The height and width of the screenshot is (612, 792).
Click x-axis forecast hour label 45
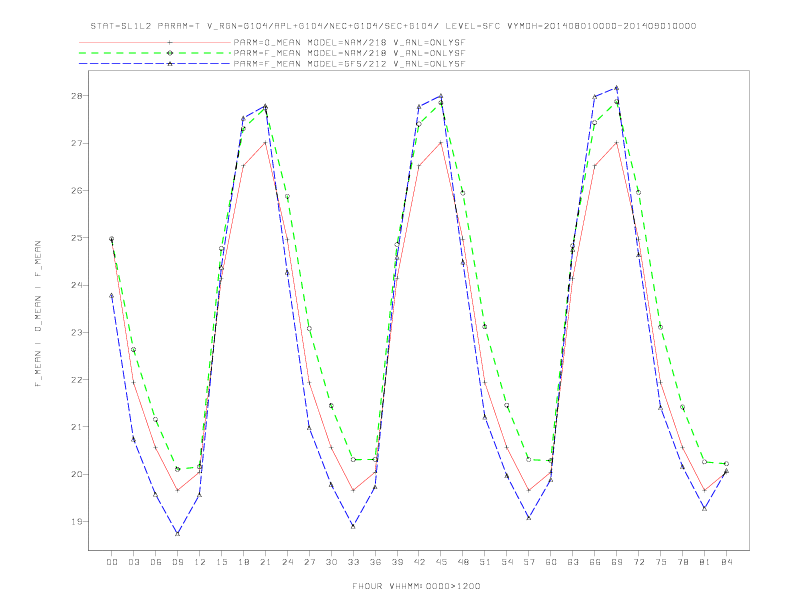[441, 562]
